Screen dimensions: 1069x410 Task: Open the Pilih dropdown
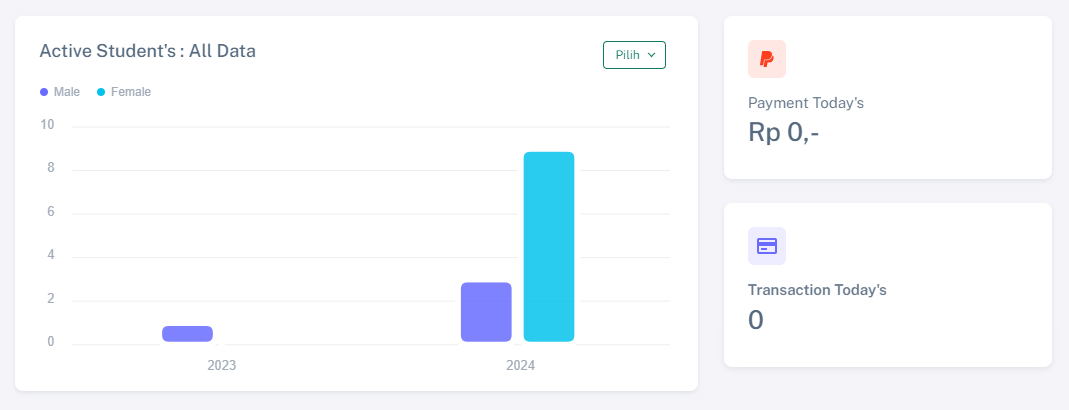634,55
